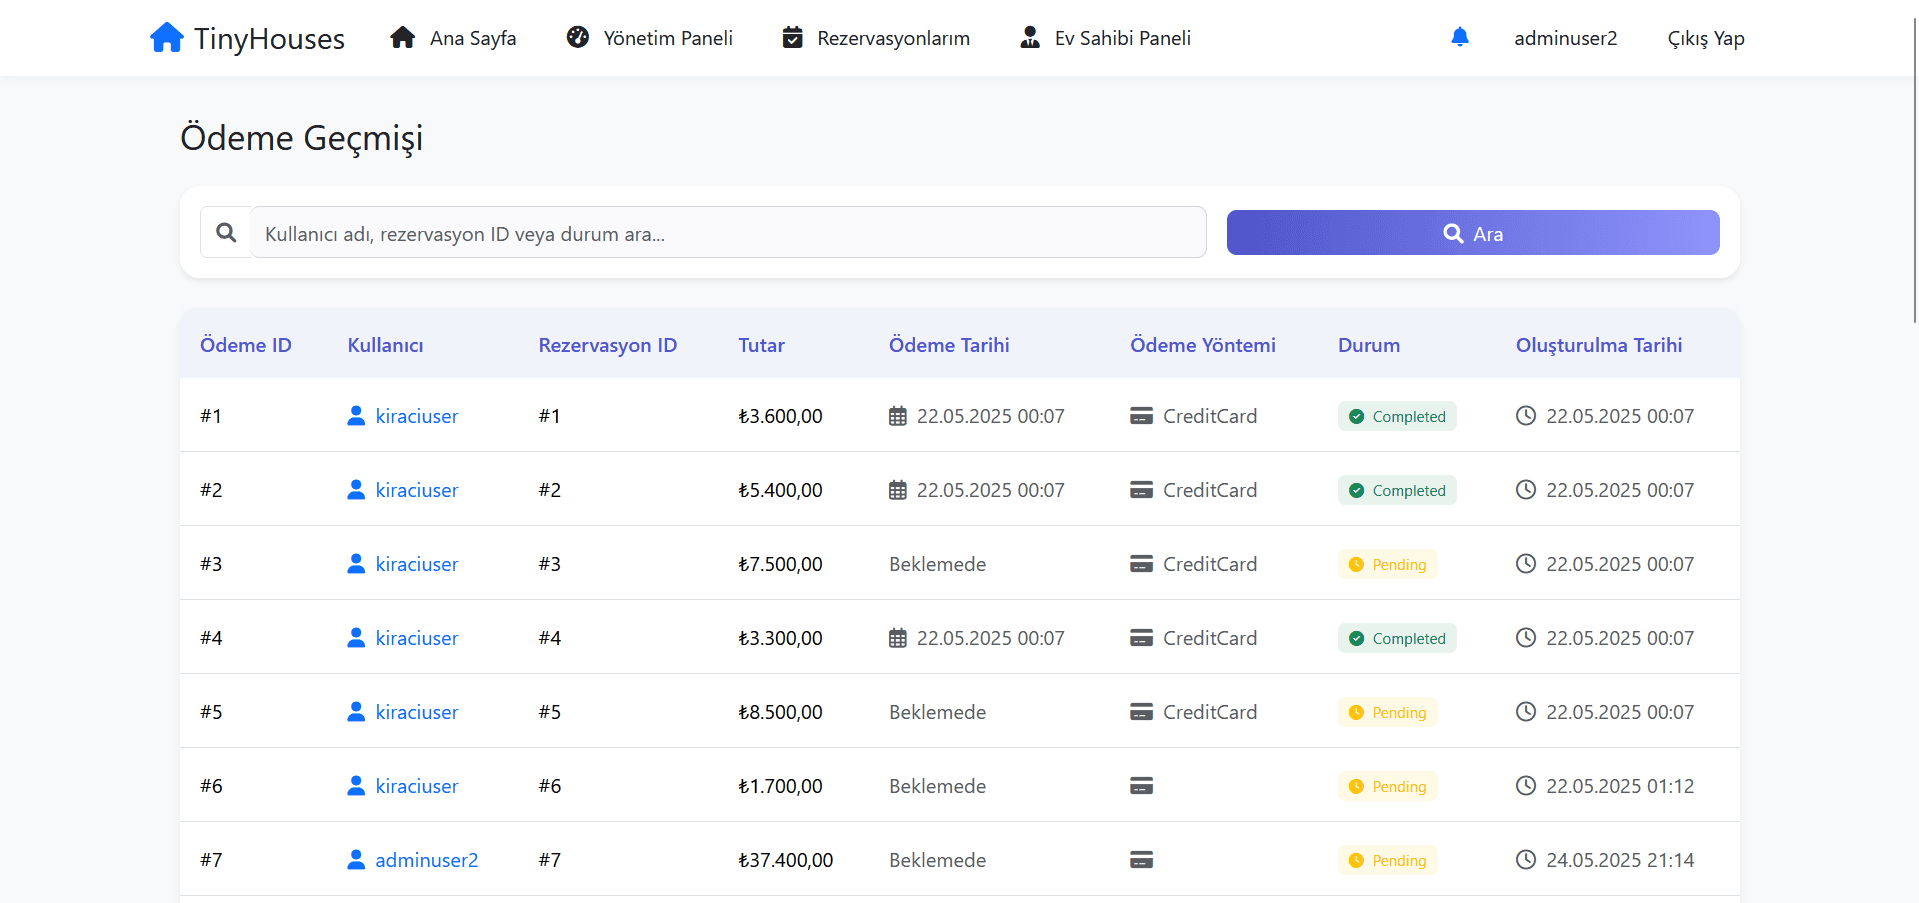Screen dimensions: 1919x903
Task: Click the Durum column header
Action: (1369, 345)
